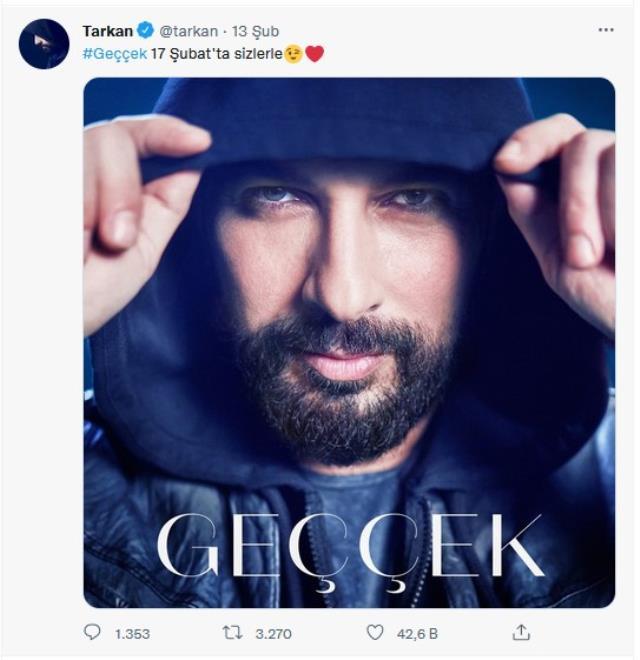Click the 13 Şub timestamp
This screenshot has width=640, height=660.
(x=255, y=31)
